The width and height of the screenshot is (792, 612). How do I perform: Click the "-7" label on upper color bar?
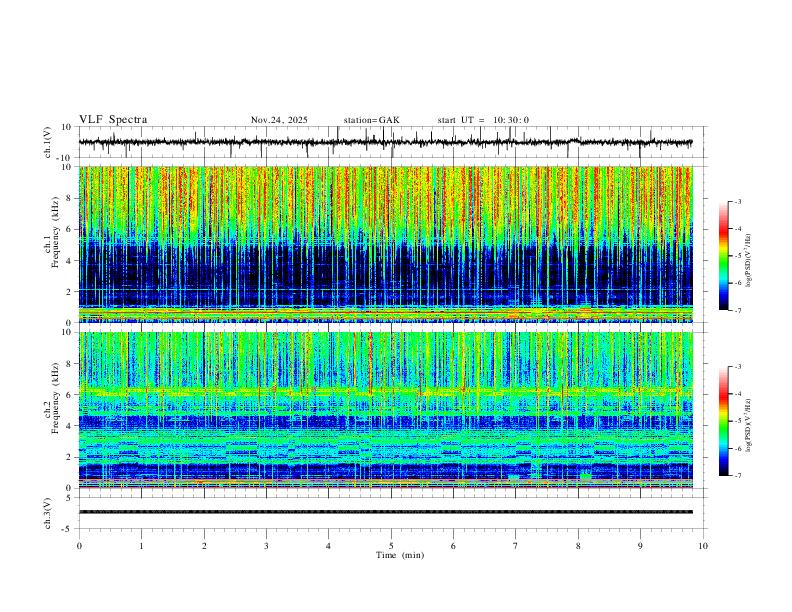point(737,310)
